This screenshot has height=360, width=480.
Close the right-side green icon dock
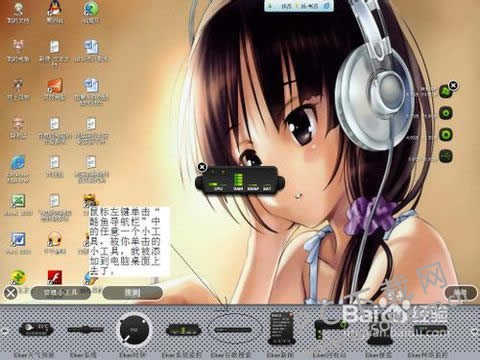coord(453,85)
